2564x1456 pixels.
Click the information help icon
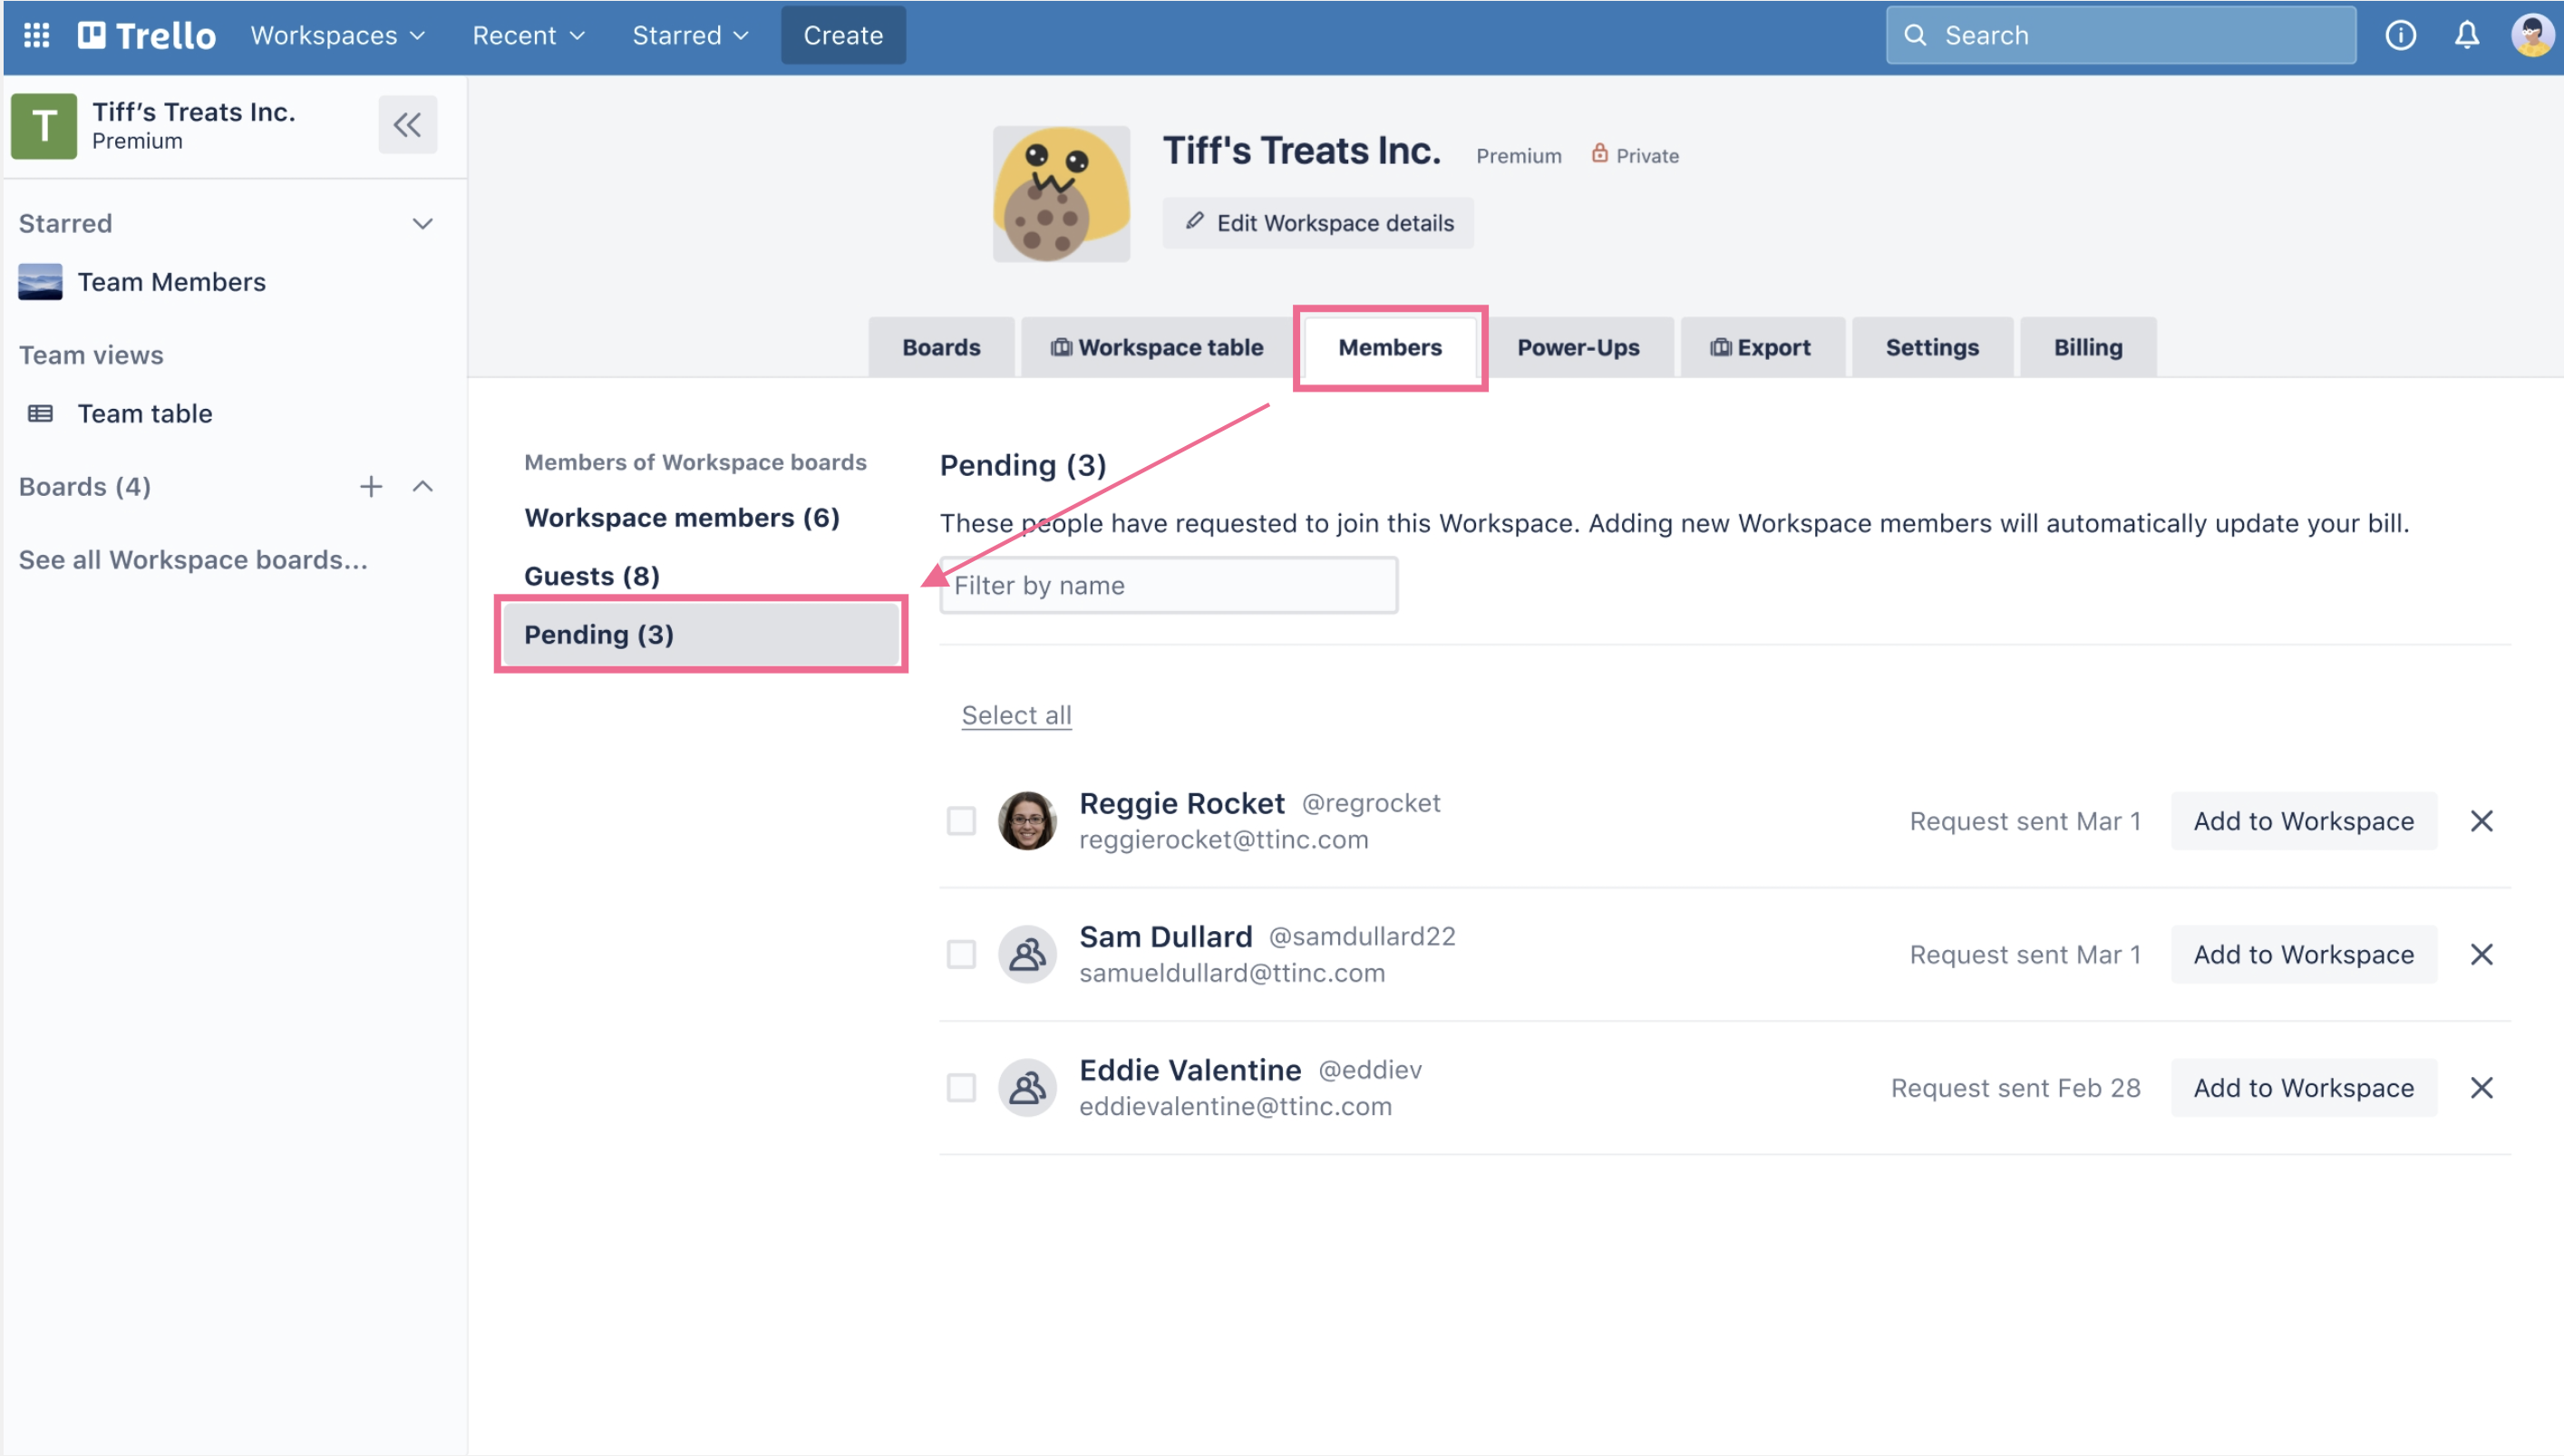pyautogui.click(x=2400, y=35)
